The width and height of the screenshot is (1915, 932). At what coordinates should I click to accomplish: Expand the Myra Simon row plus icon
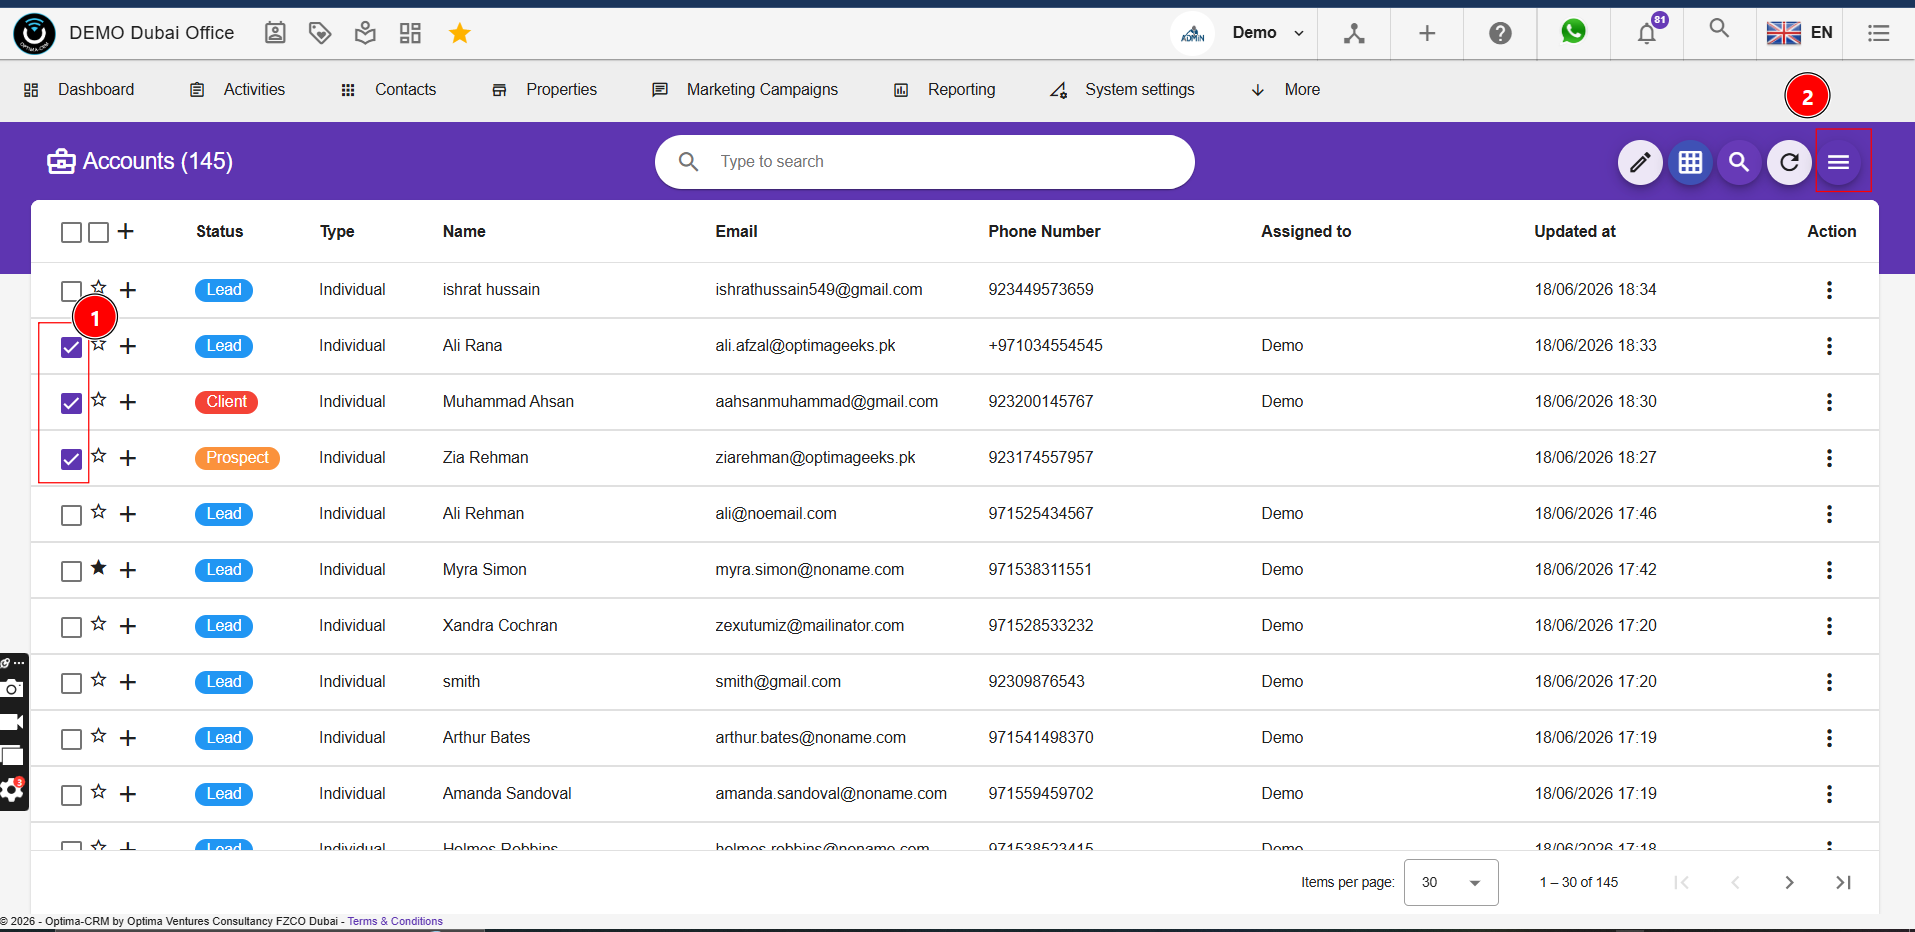[128, 570]
